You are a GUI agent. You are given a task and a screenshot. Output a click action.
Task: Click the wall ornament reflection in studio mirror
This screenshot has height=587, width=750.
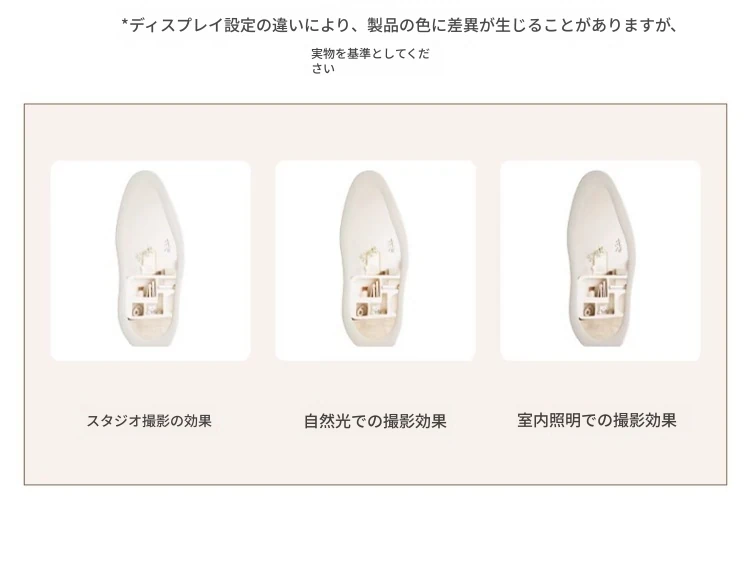(167, 245)
